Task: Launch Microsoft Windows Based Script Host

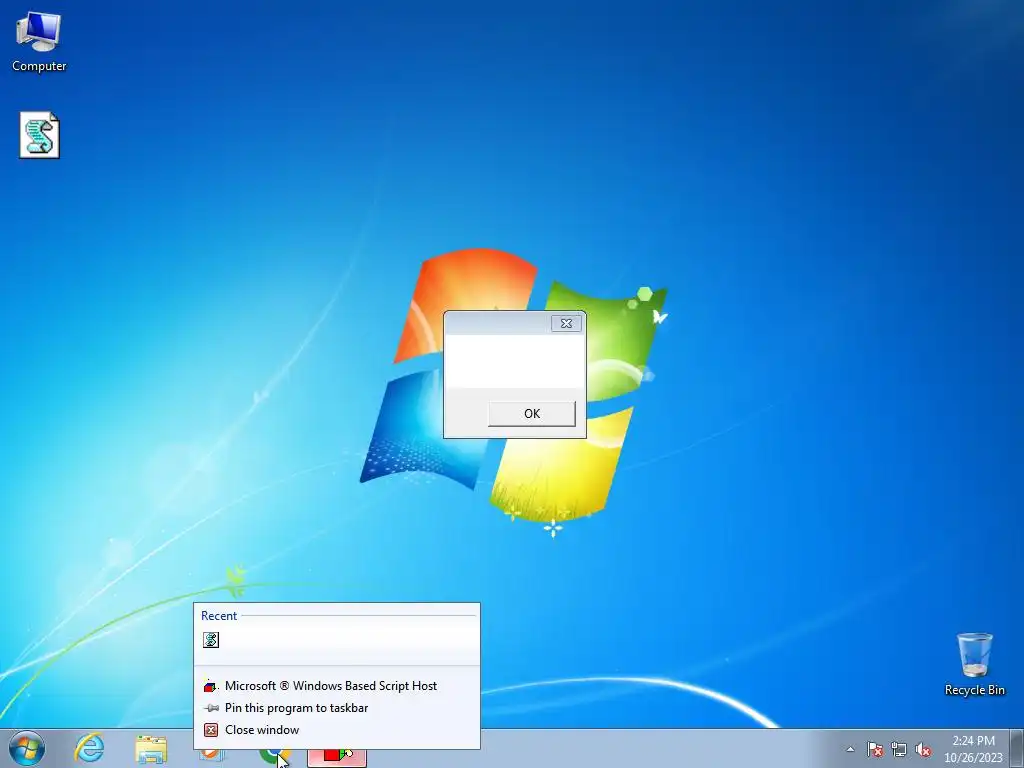Action: tap(337, 686)
